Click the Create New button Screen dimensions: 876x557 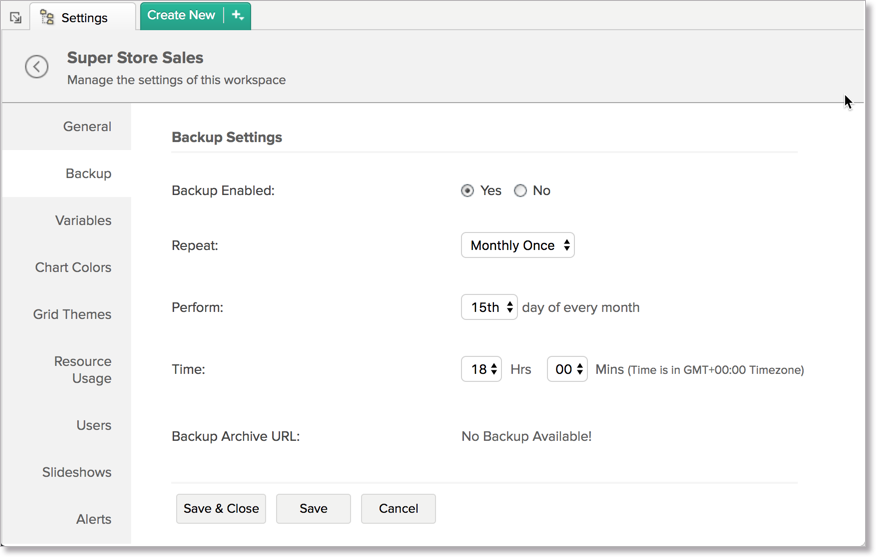[x=181, y=15]
